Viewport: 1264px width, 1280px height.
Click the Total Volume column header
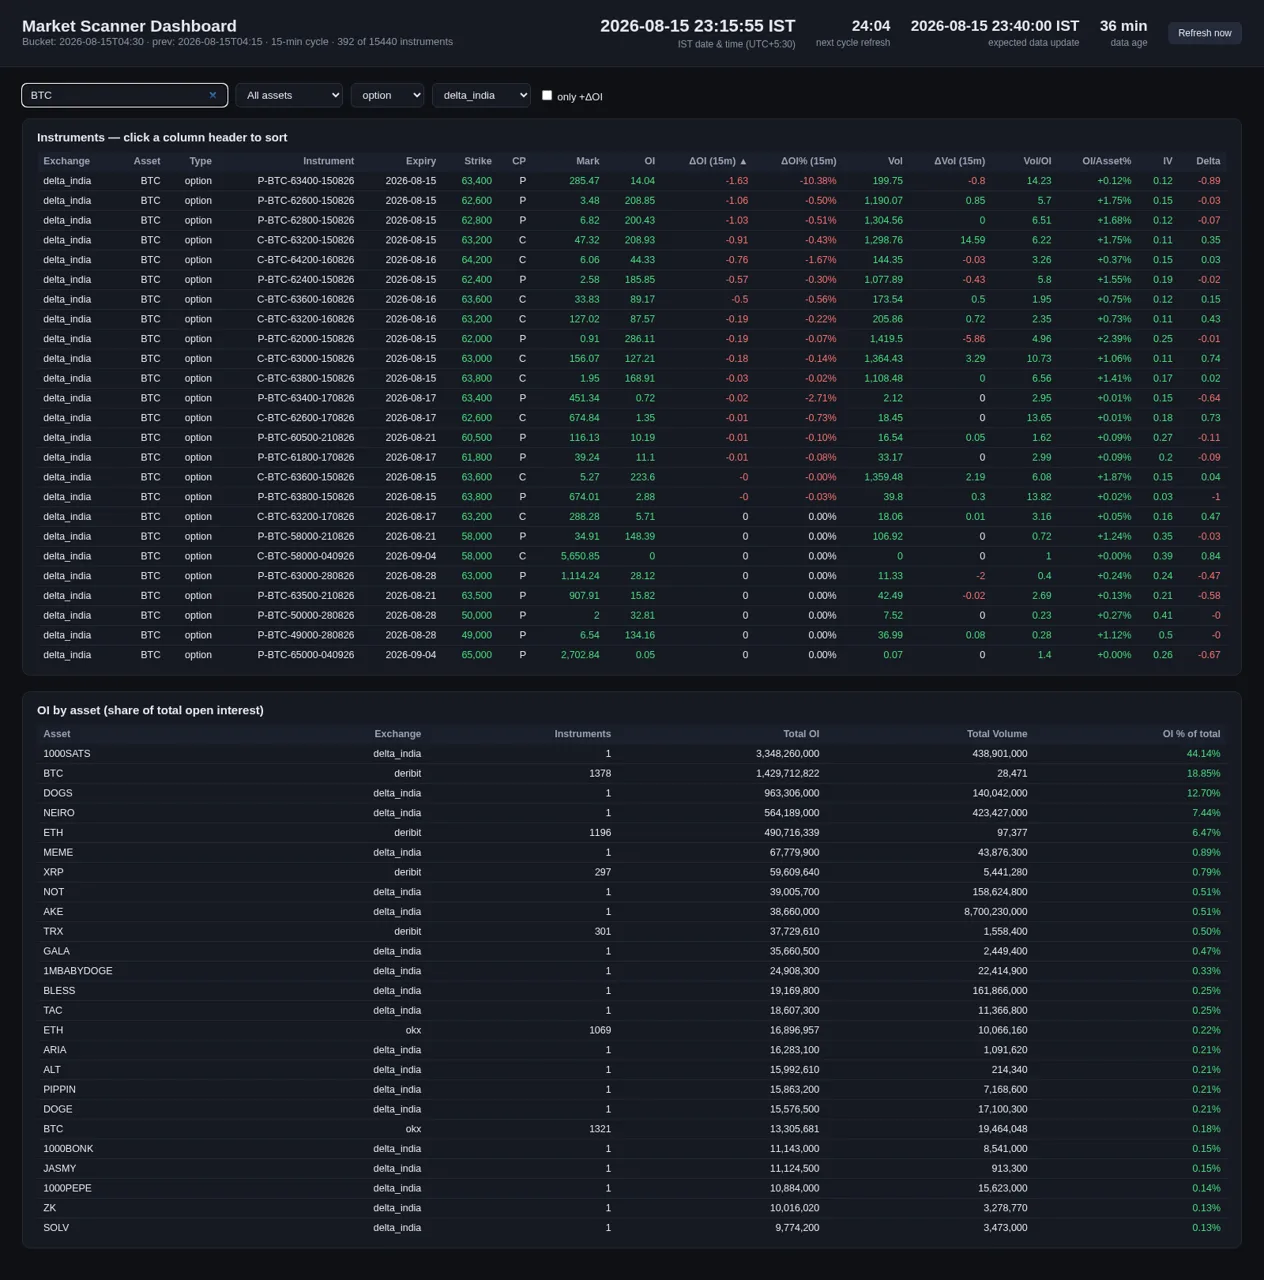[997, 734]
